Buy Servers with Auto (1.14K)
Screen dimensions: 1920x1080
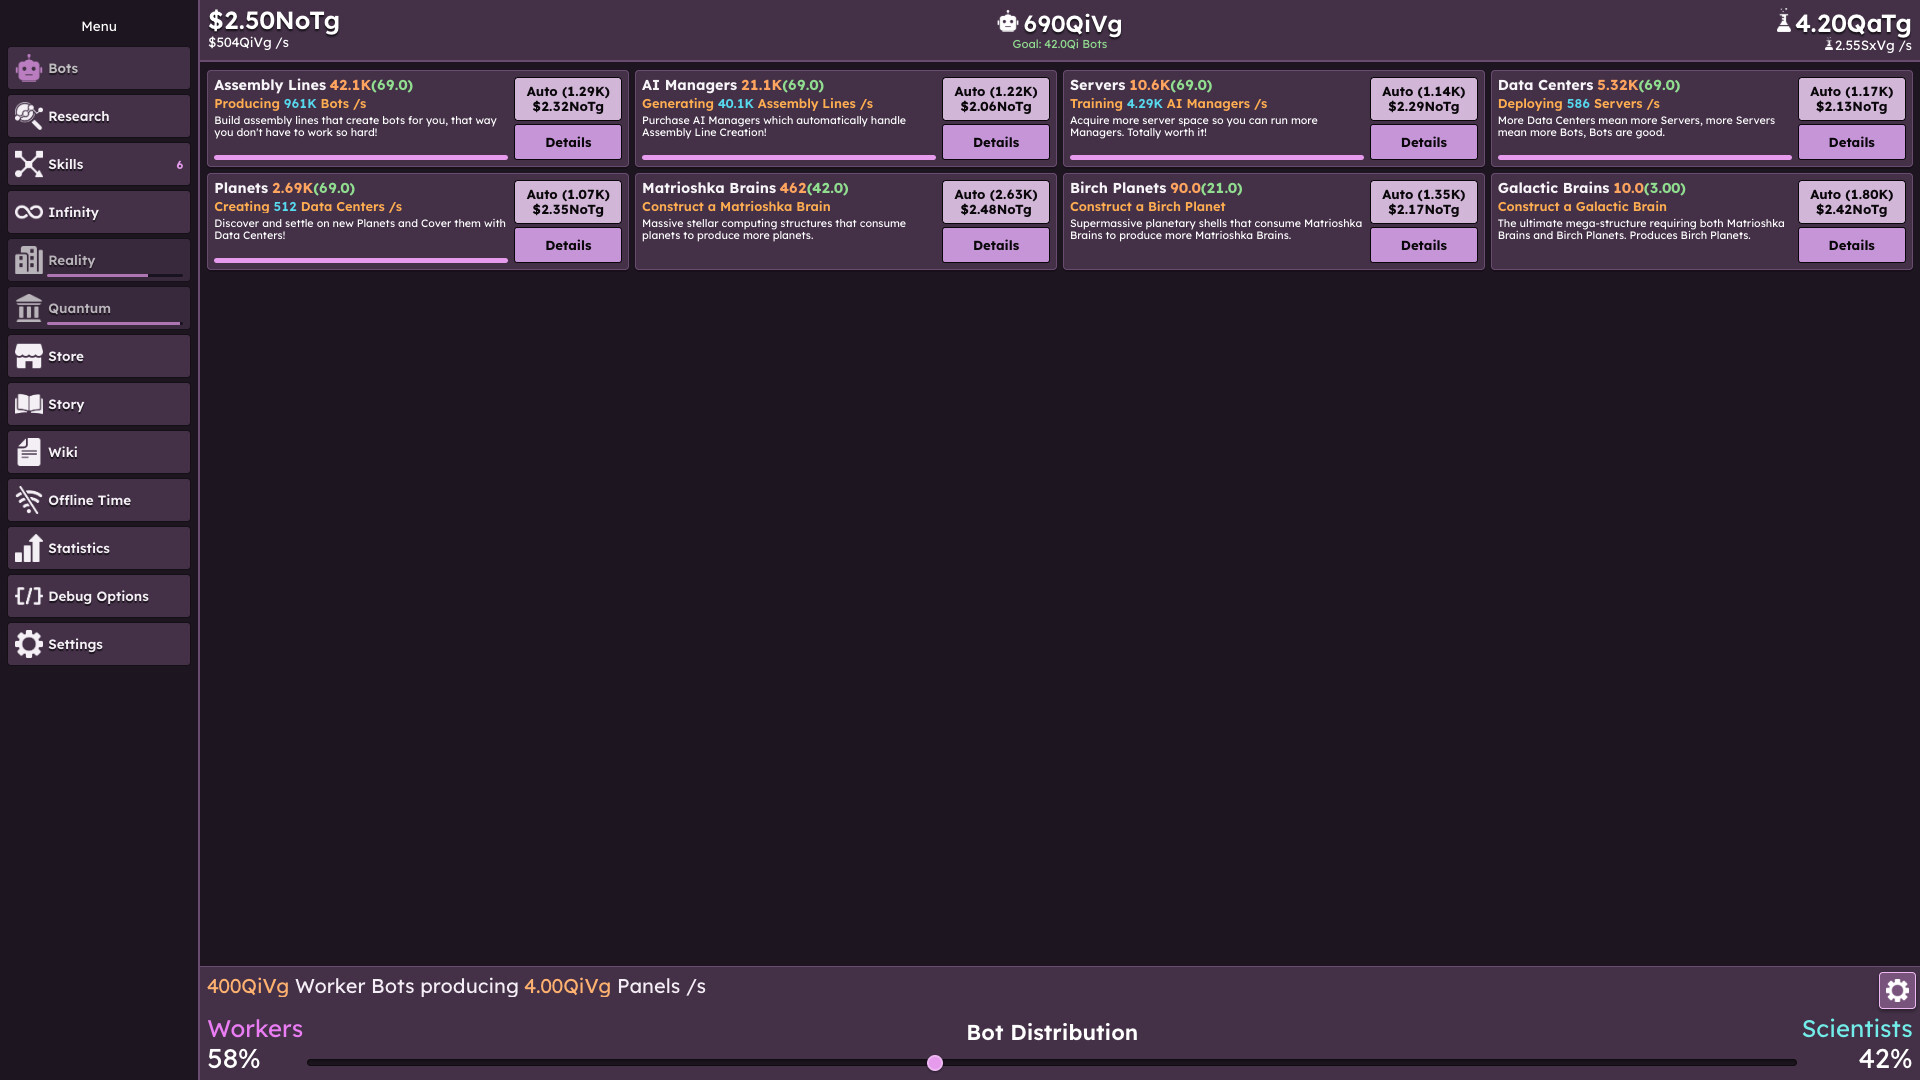tap(1424, 99)
